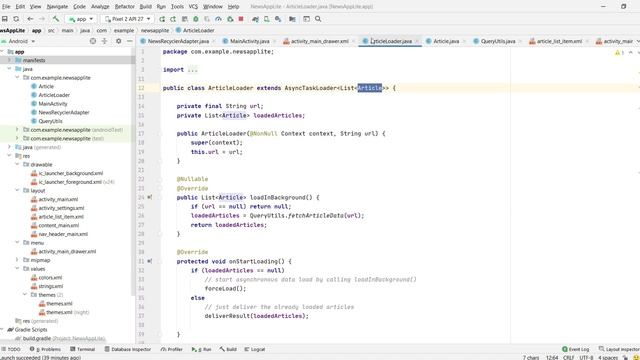Click the Make Project hammer icon
This screenshot has height=360, width=640.
pos(56,19)
